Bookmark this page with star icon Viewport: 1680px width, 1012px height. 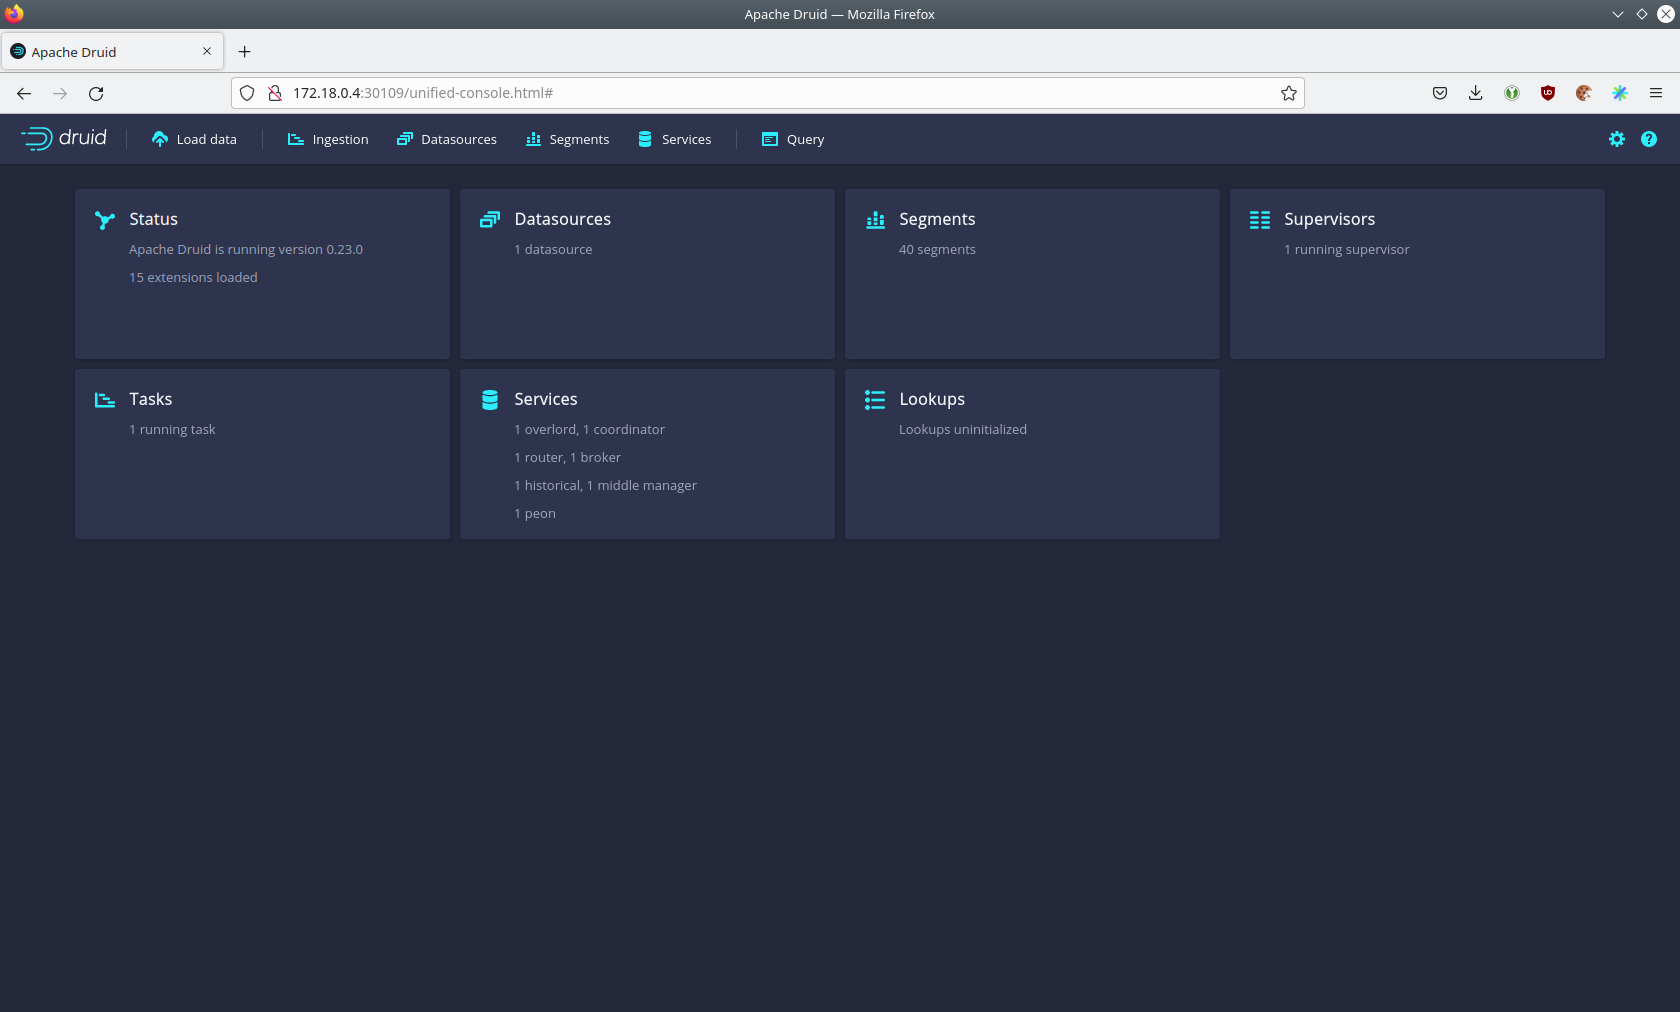pos(1288,93)
